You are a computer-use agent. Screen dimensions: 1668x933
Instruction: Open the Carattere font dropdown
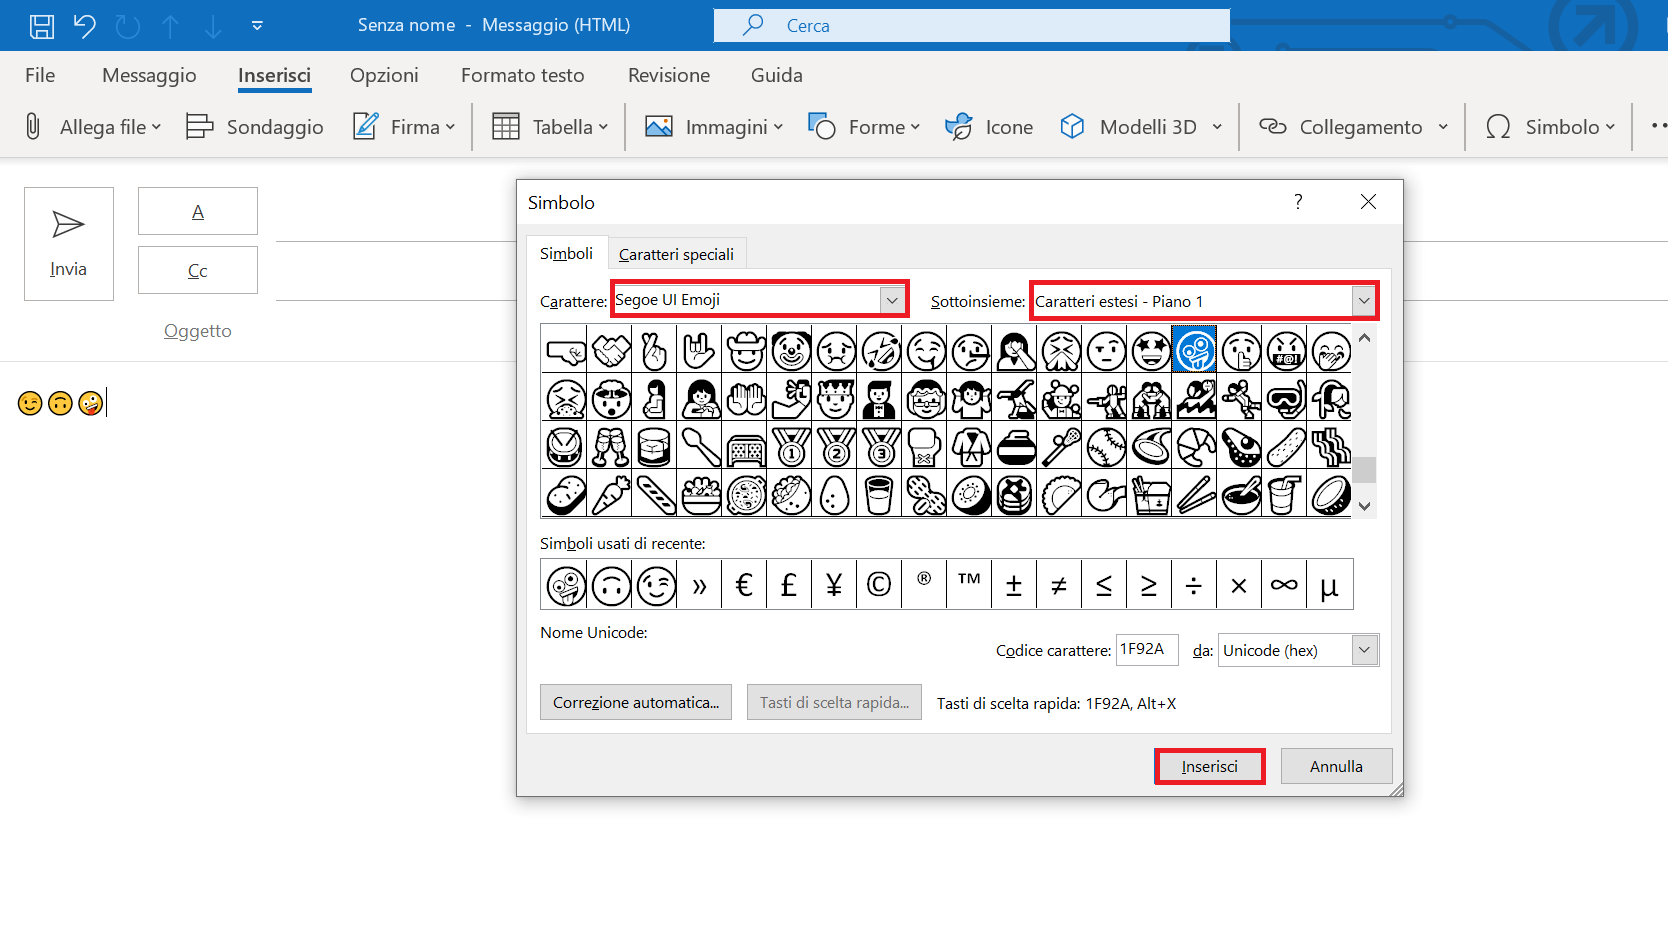pos(891,300)
